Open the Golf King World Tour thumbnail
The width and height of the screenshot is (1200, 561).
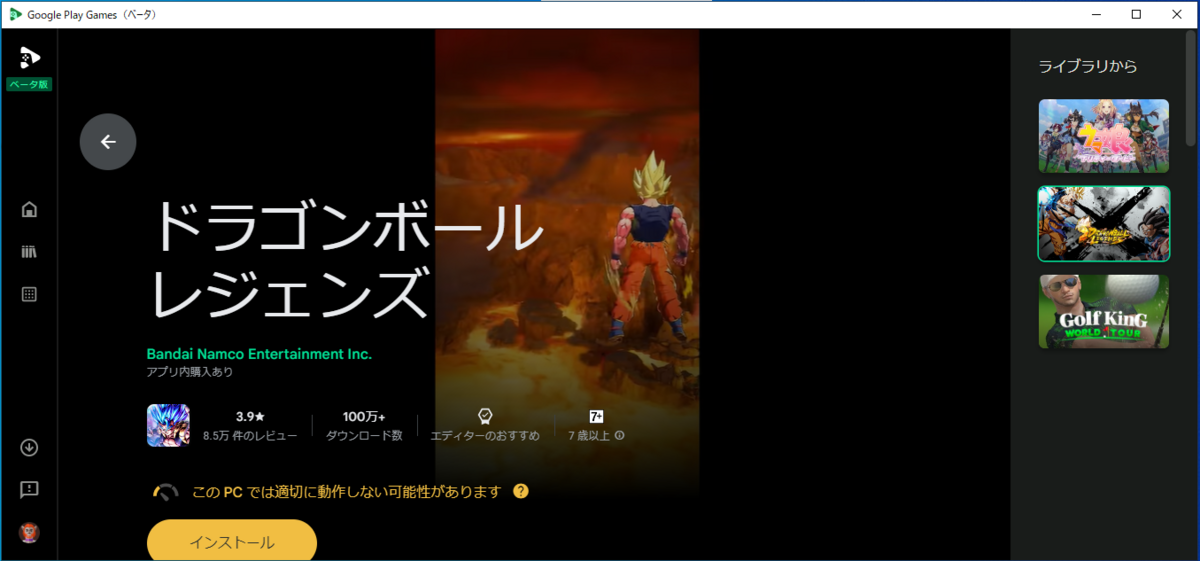1104,312
